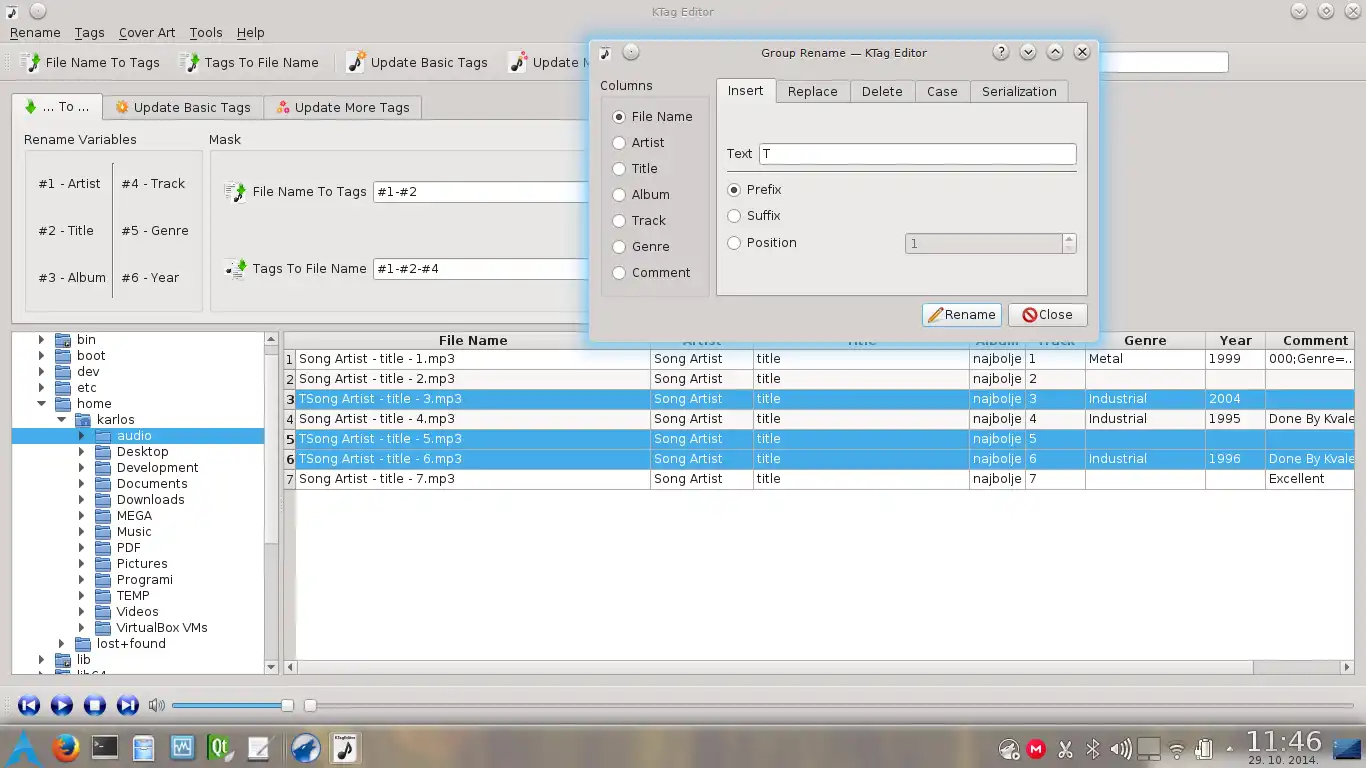Collapse the home folder in tree
The image size is (1366, 768).
click(41, 404)
